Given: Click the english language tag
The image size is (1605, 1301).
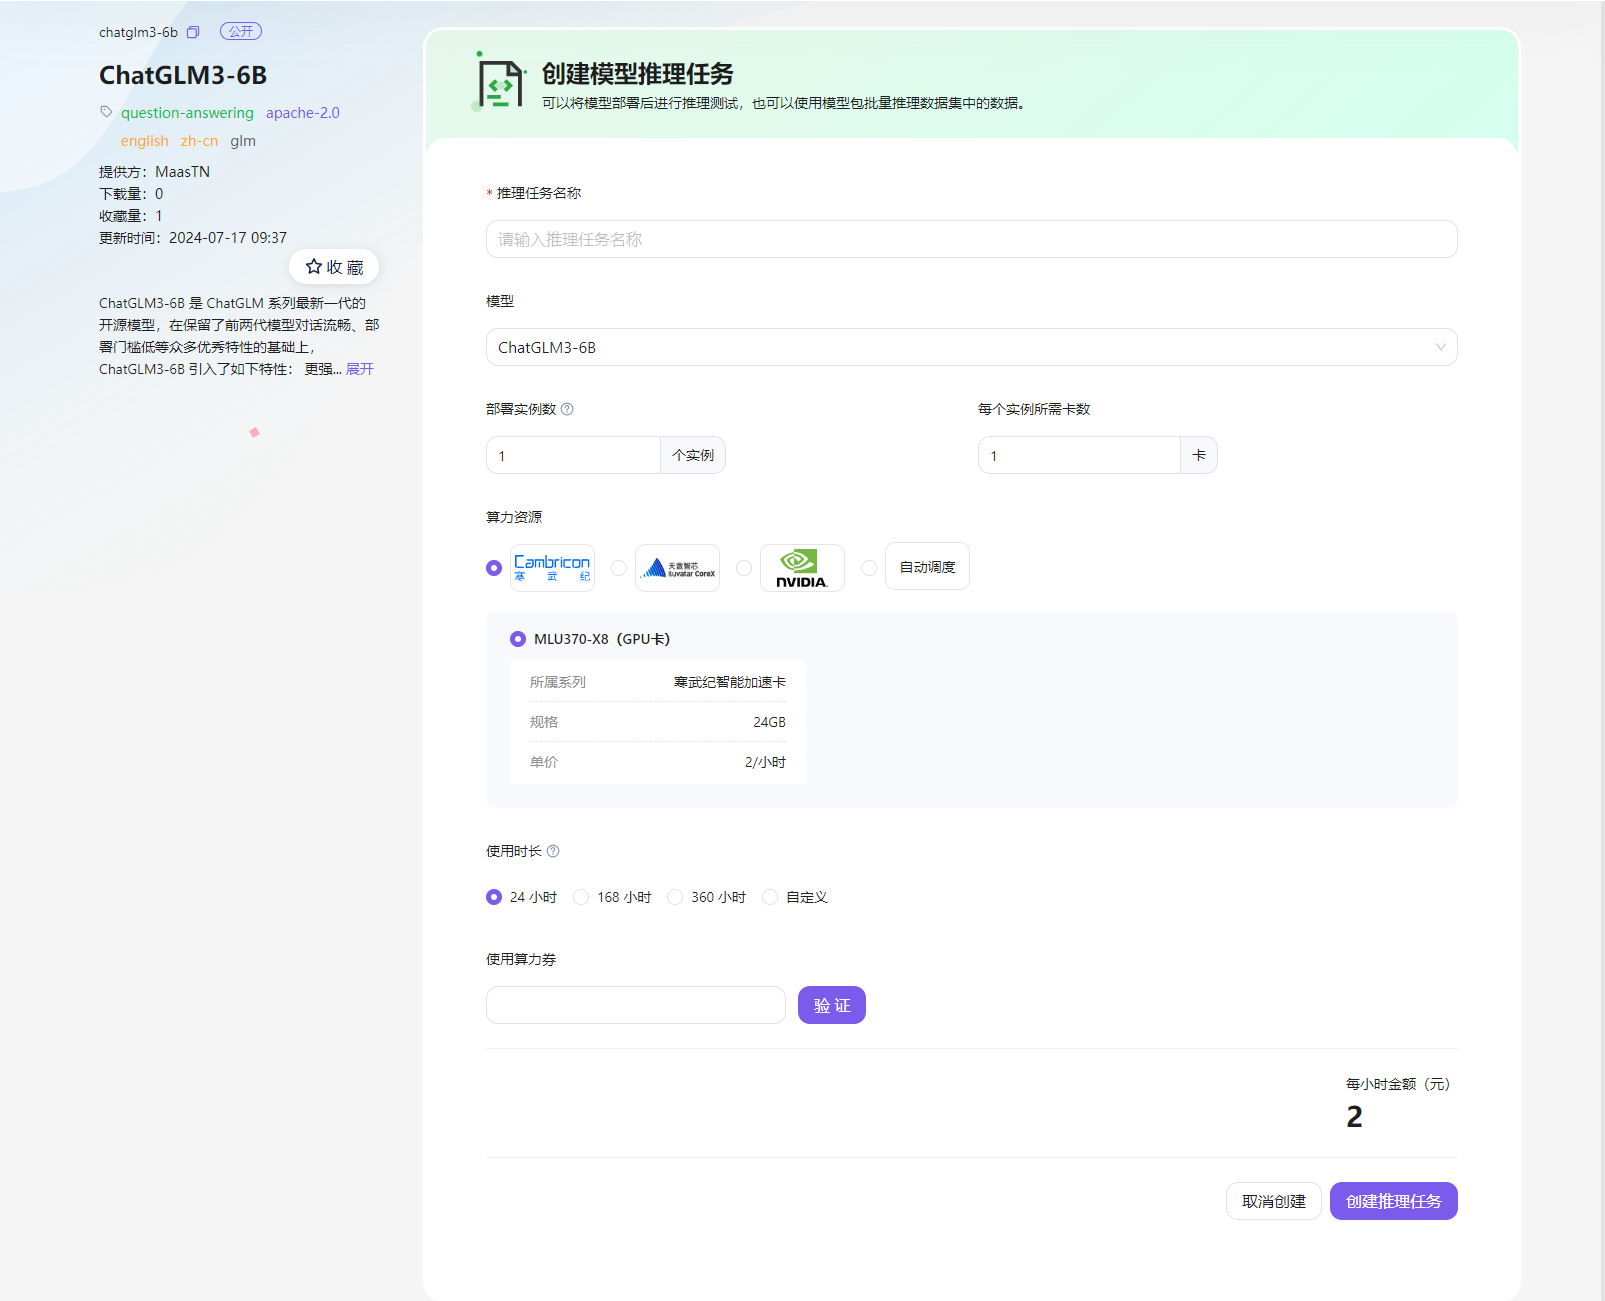Looking at the screenshot, I should [x=145, y=141].
